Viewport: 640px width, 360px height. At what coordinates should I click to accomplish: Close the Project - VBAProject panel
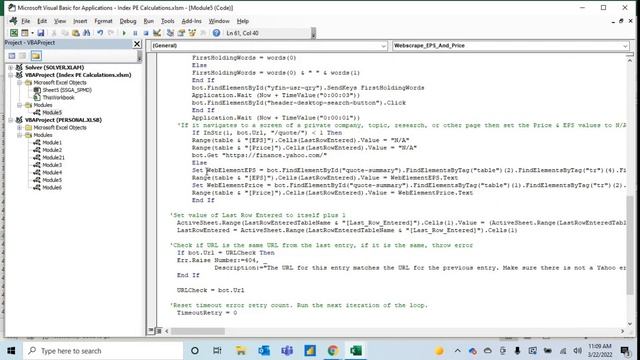tap(137, 43)
